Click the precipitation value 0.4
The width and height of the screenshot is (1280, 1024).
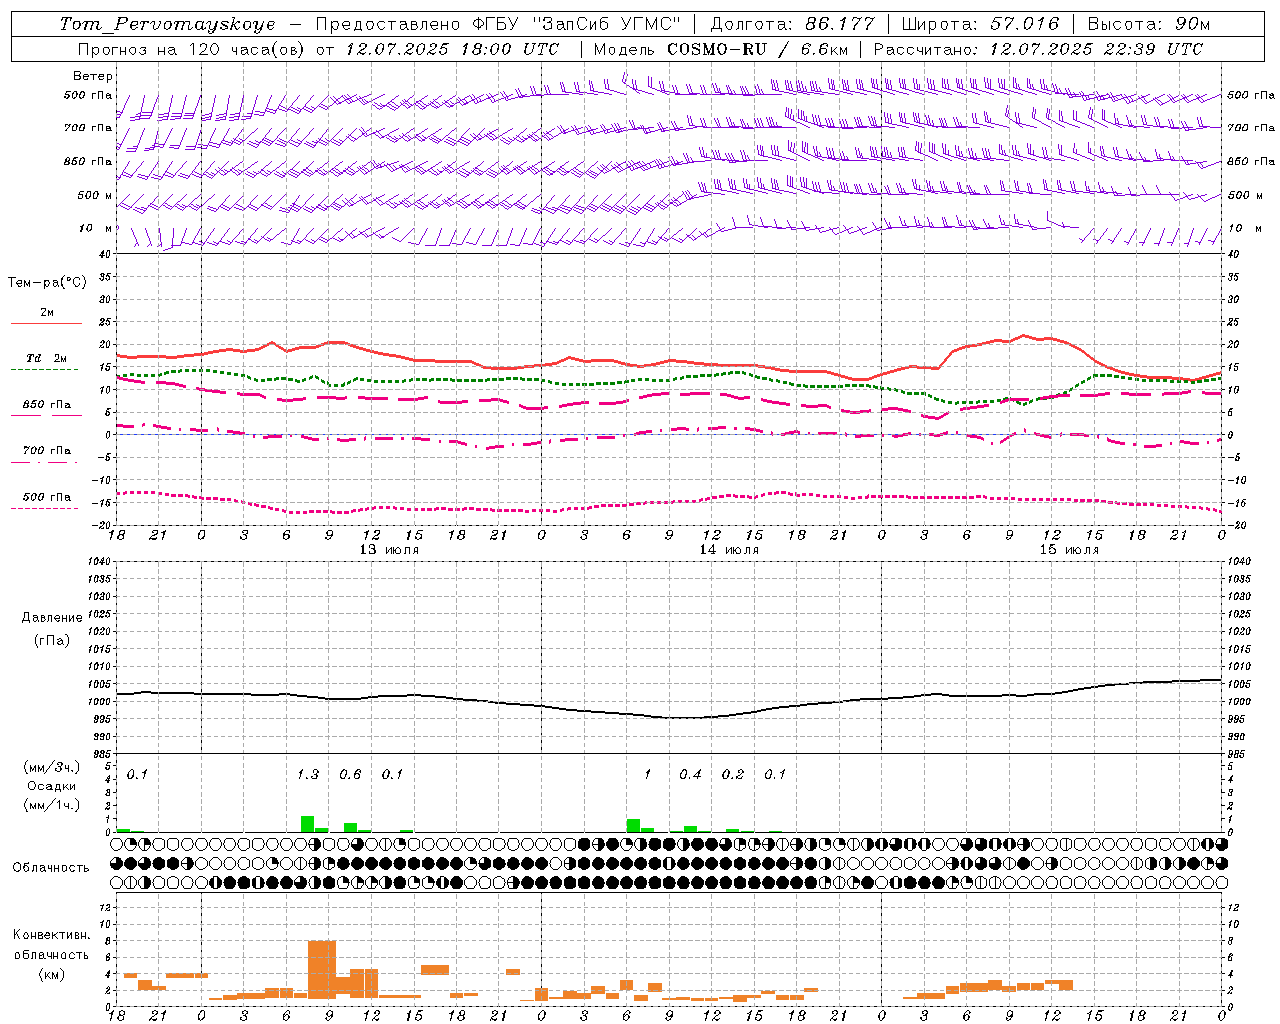click(x=690, y=774)
